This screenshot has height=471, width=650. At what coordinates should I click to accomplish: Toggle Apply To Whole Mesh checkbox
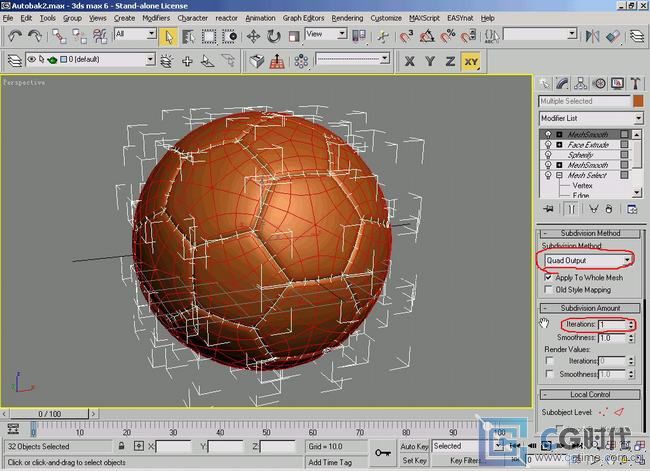point(548,277)
